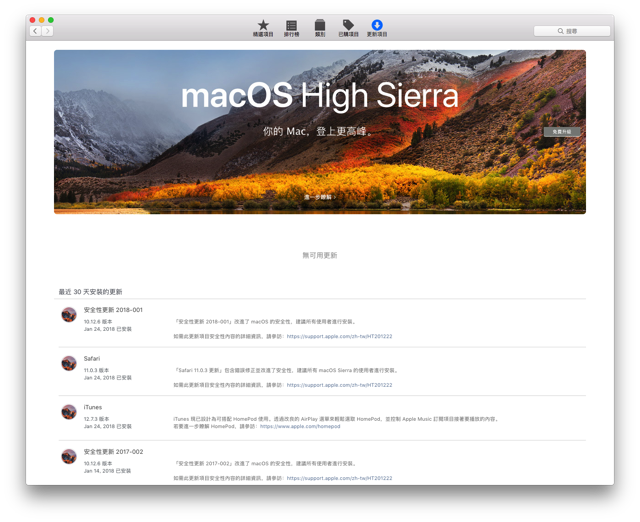Open the Updates download tab
This screenshot has width=640, height=522.
(377, 28)
